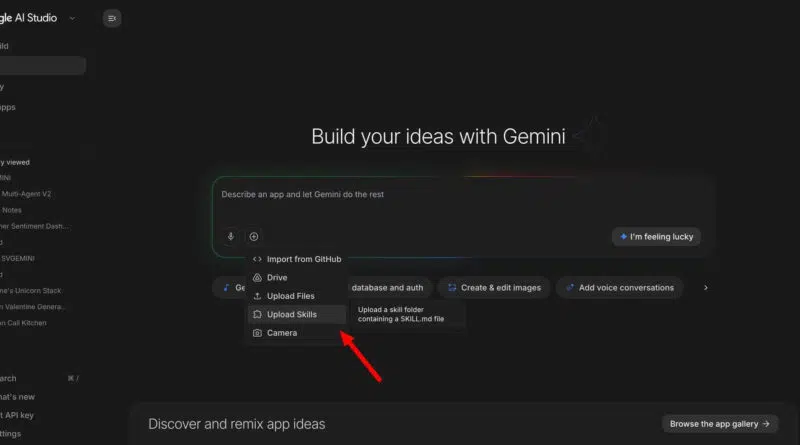Open the AI Studio title dropdown chevron

72,18
